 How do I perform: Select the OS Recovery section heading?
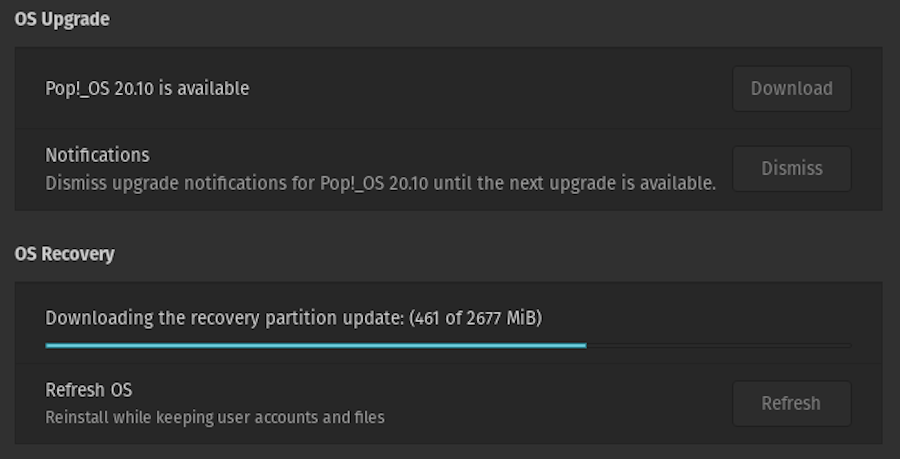(x=64, y=254)
